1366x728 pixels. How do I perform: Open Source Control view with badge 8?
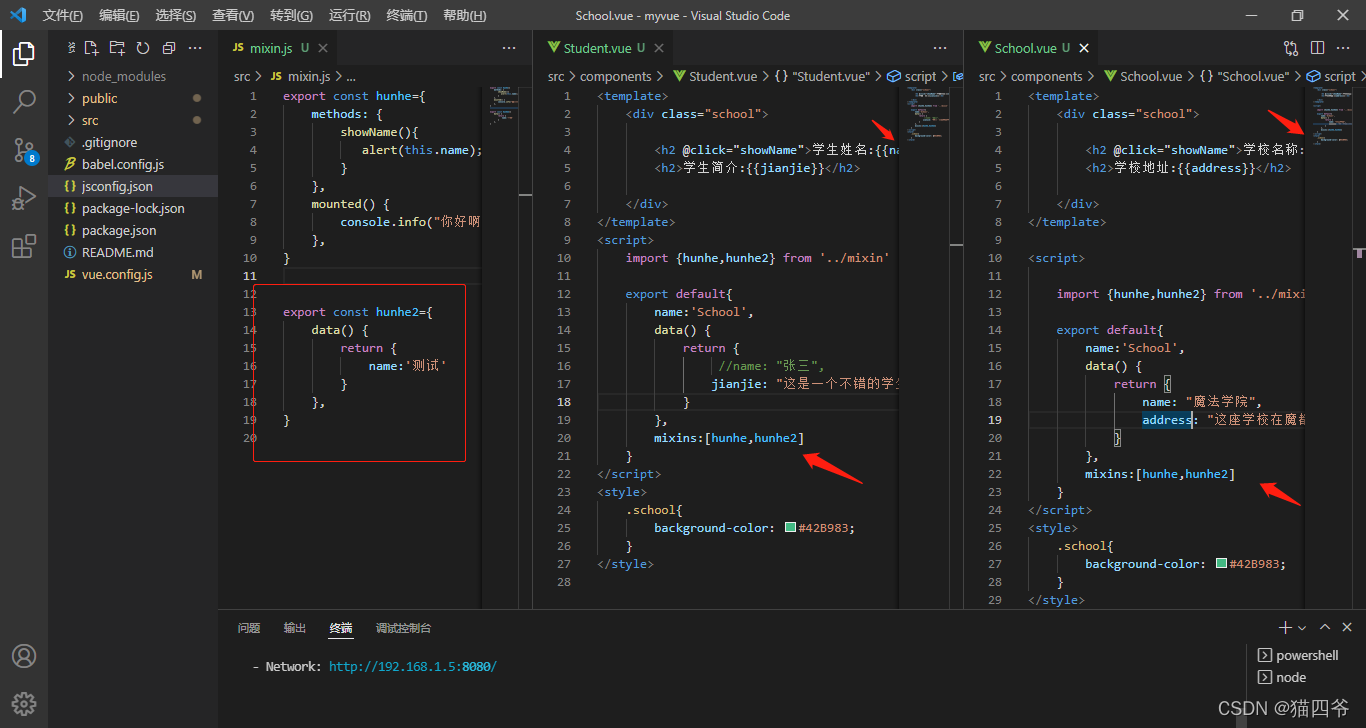coord(24,150)
